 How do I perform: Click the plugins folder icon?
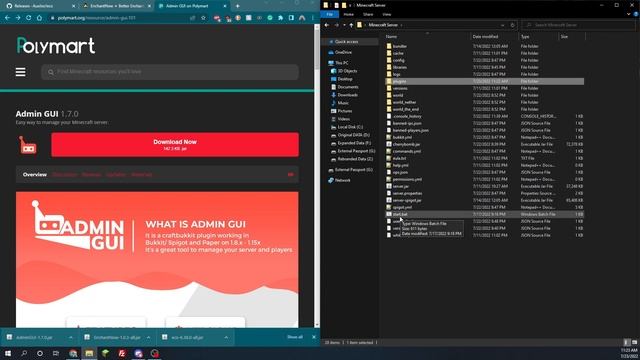click(x=389, y=81)
